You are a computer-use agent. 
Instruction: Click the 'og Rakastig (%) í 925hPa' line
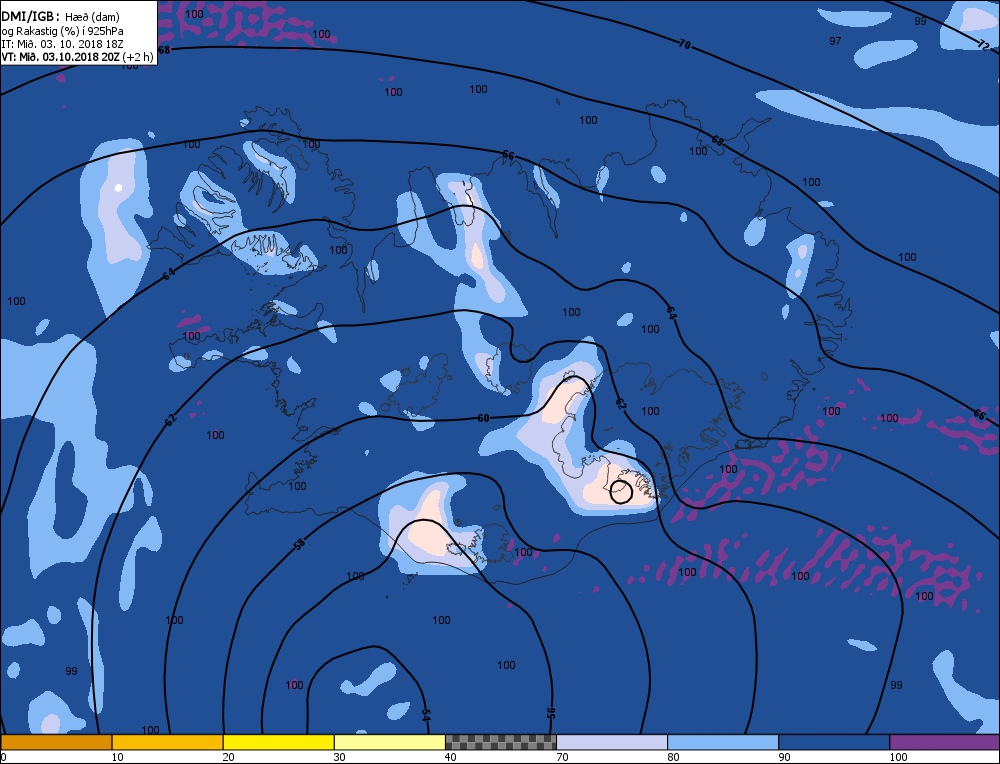tap(62, 31)
